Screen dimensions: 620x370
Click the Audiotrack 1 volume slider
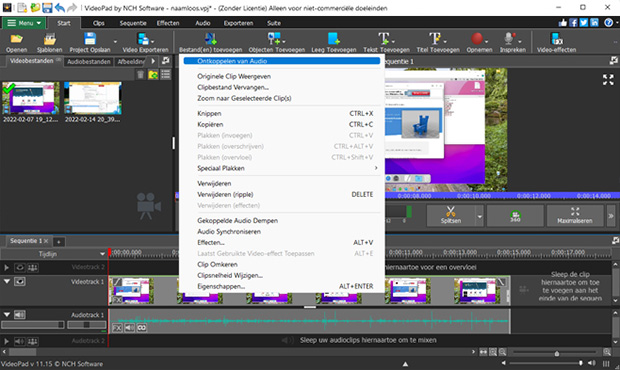point(32,325)
